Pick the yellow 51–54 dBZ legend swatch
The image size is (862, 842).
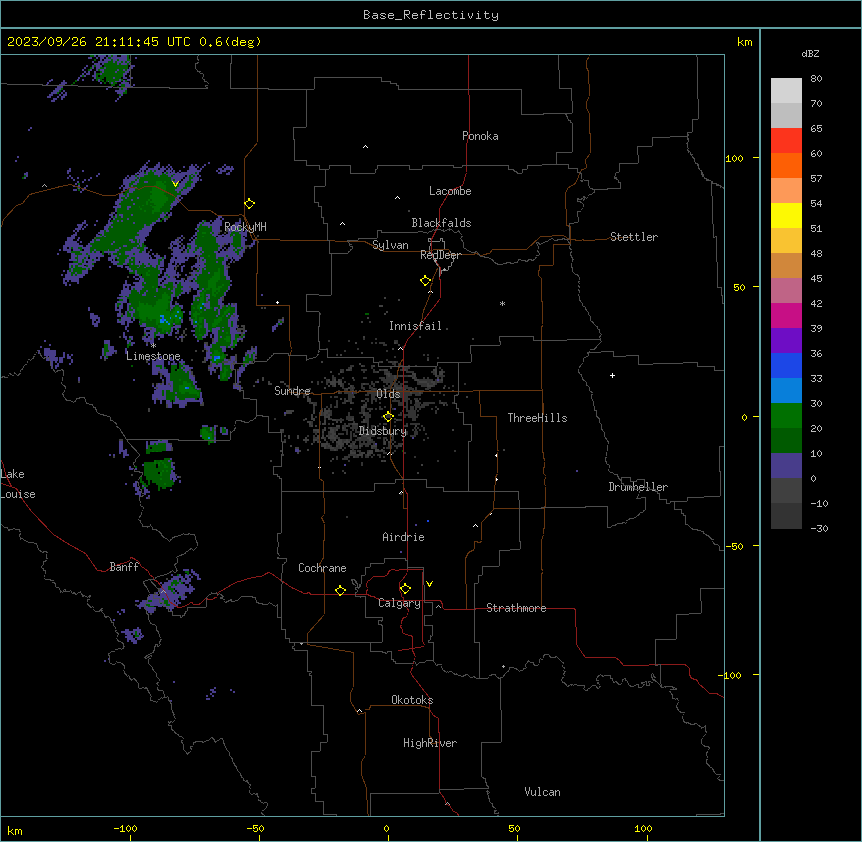(x=786, y=215)
